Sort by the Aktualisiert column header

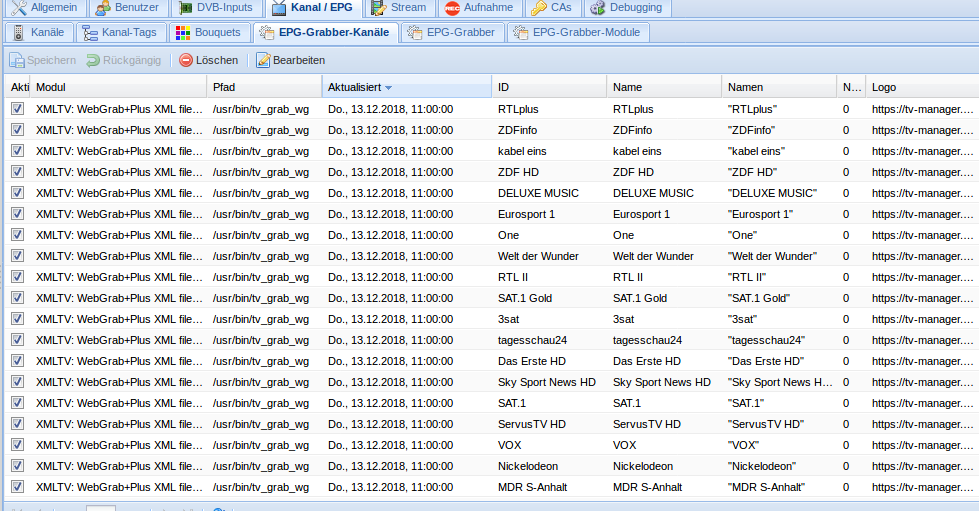[x=407, y=87]
